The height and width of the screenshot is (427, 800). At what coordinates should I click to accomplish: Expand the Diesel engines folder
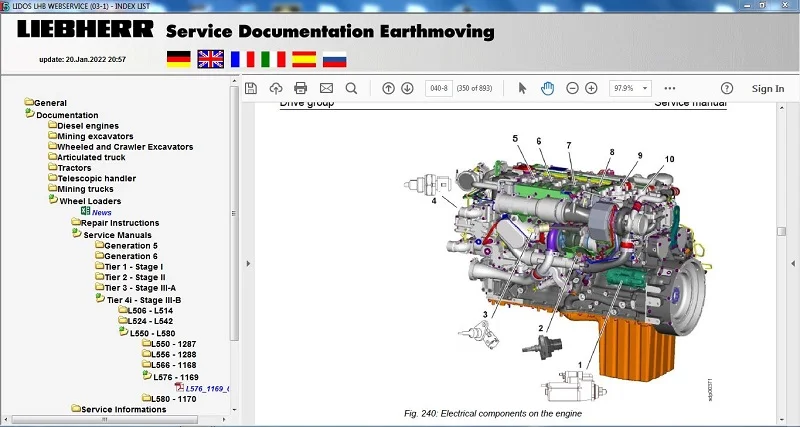click(84, 125)
